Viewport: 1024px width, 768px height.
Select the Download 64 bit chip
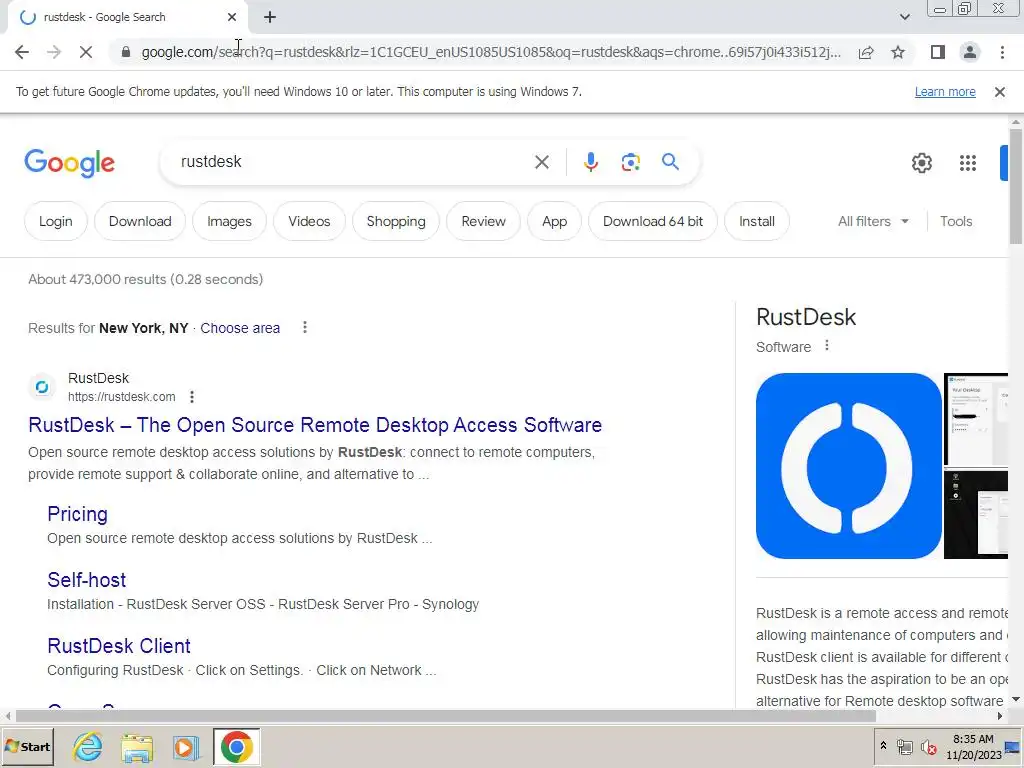653,221
